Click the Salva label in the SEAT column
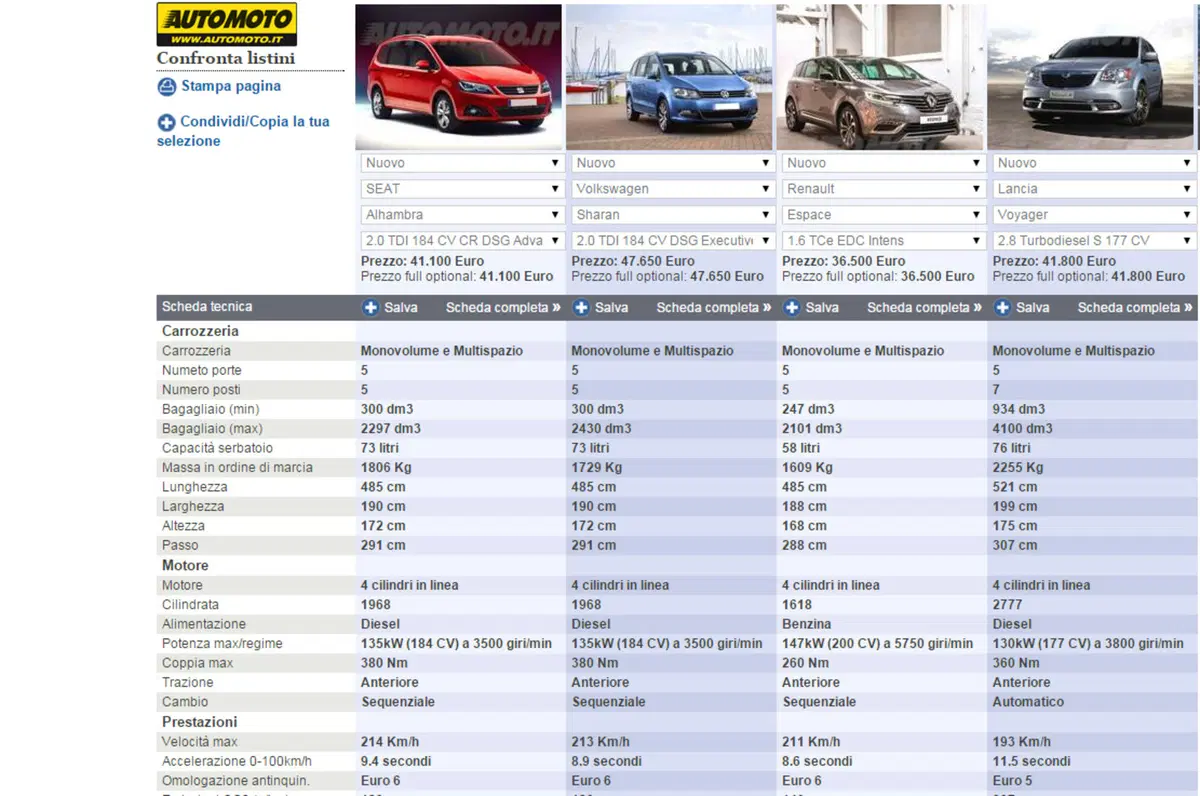Screen dimensions: 1200x796 [401, 308]
